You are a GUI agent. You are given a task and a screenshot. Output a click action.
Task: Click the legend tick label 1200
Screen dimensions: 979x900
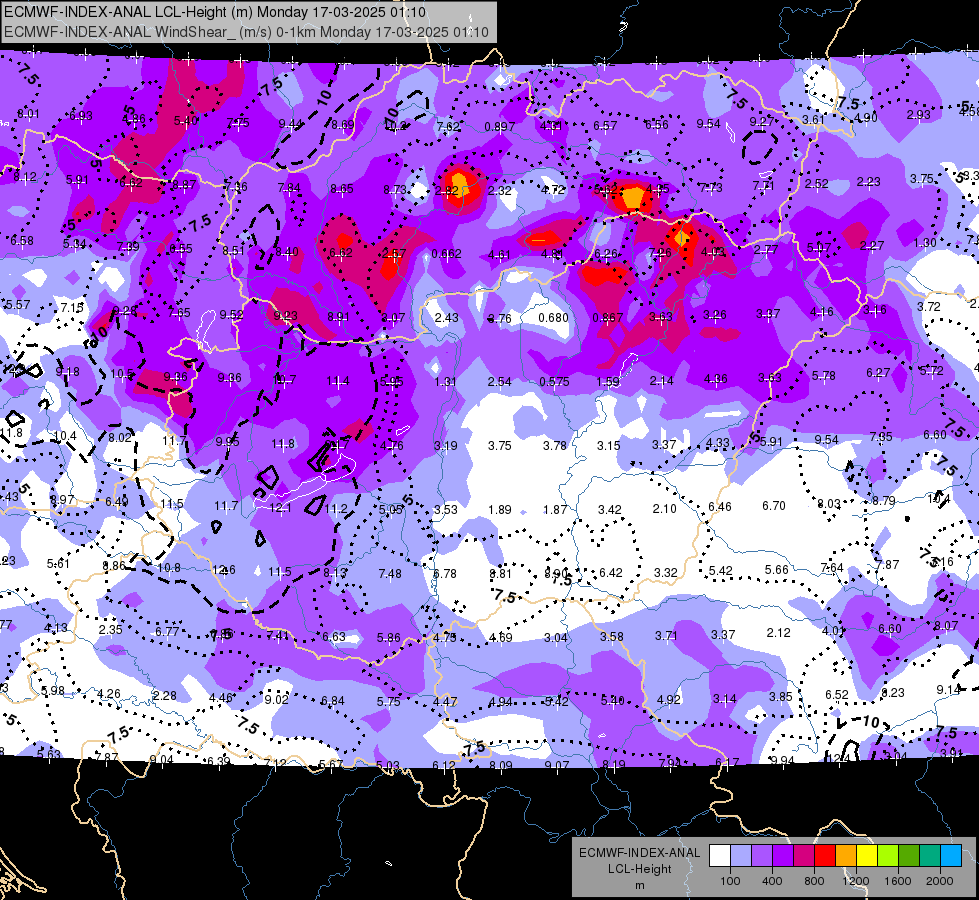tap(856, 881)
